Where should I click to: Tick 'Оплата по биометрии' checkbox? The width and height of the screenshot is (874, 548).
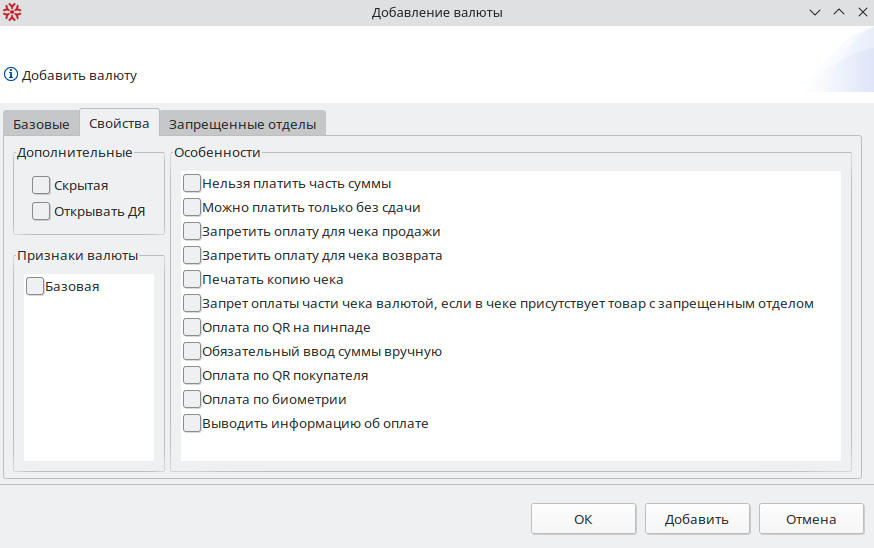coord(193,400)
